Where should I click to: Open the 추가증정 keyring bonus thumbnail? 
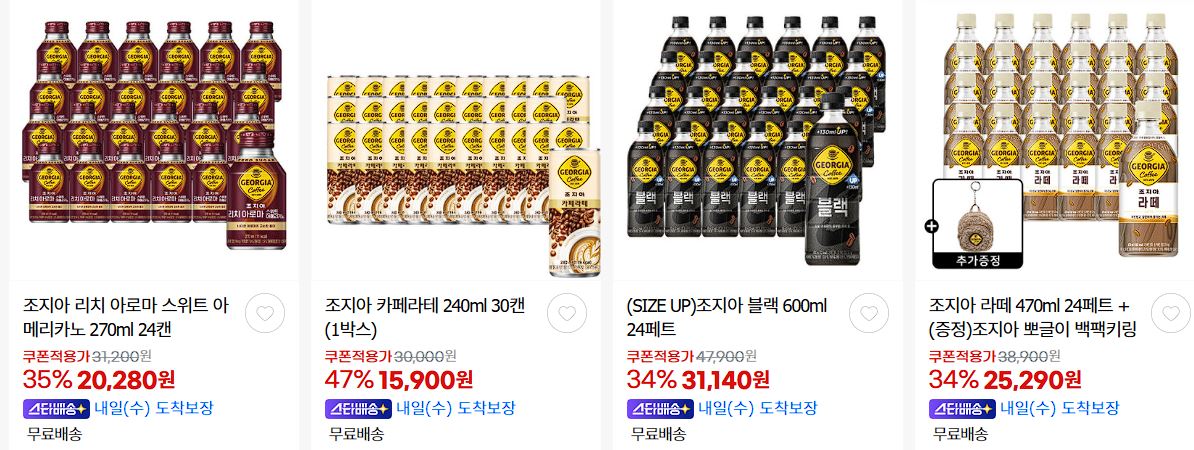978,224
